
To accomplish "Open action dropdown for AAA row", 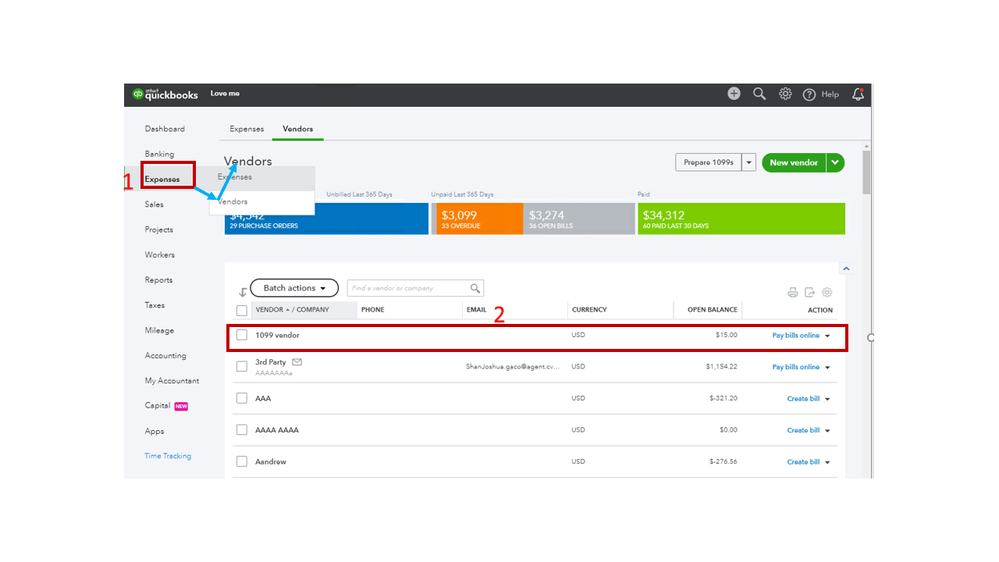I will tap(828, 399).
